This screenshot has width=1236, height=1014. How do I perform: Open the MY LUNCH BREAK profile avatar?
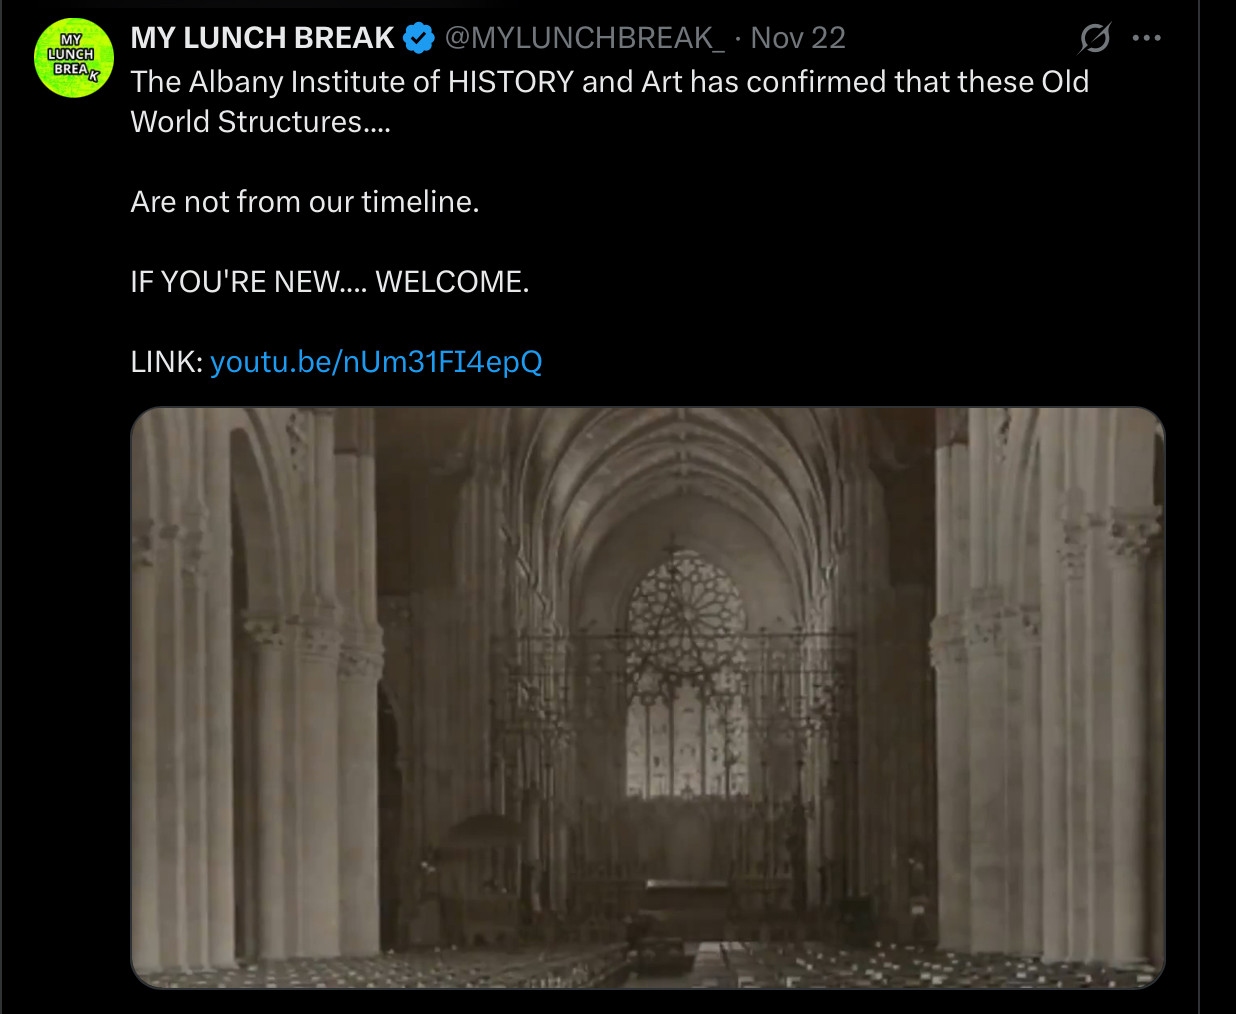point(73,58)
